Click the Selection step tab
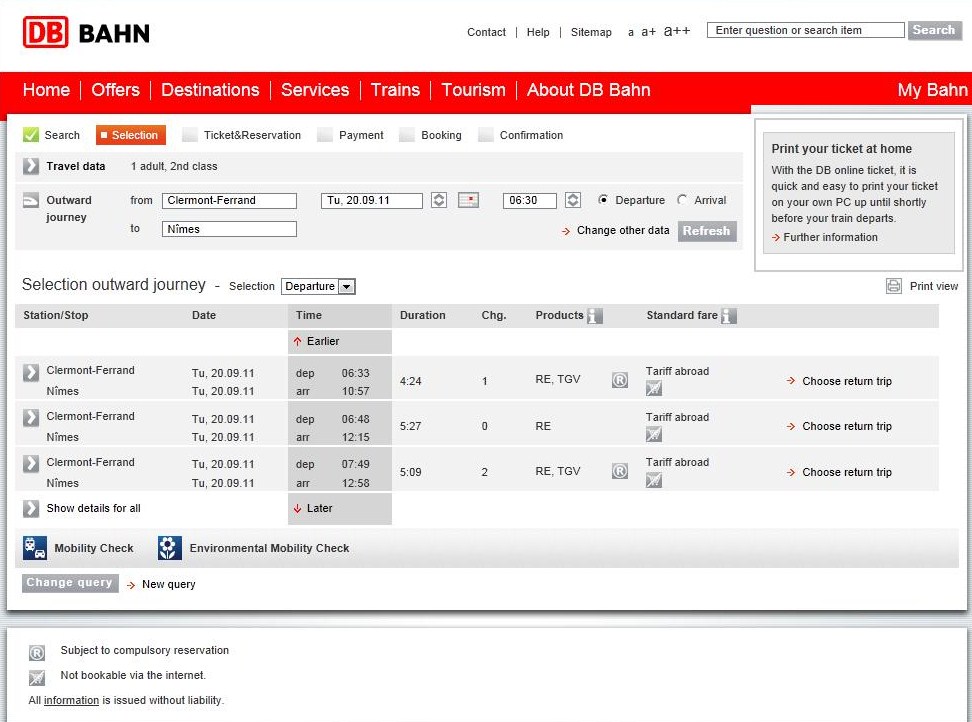Screen dimensions: 972x722 pos(131,135)
